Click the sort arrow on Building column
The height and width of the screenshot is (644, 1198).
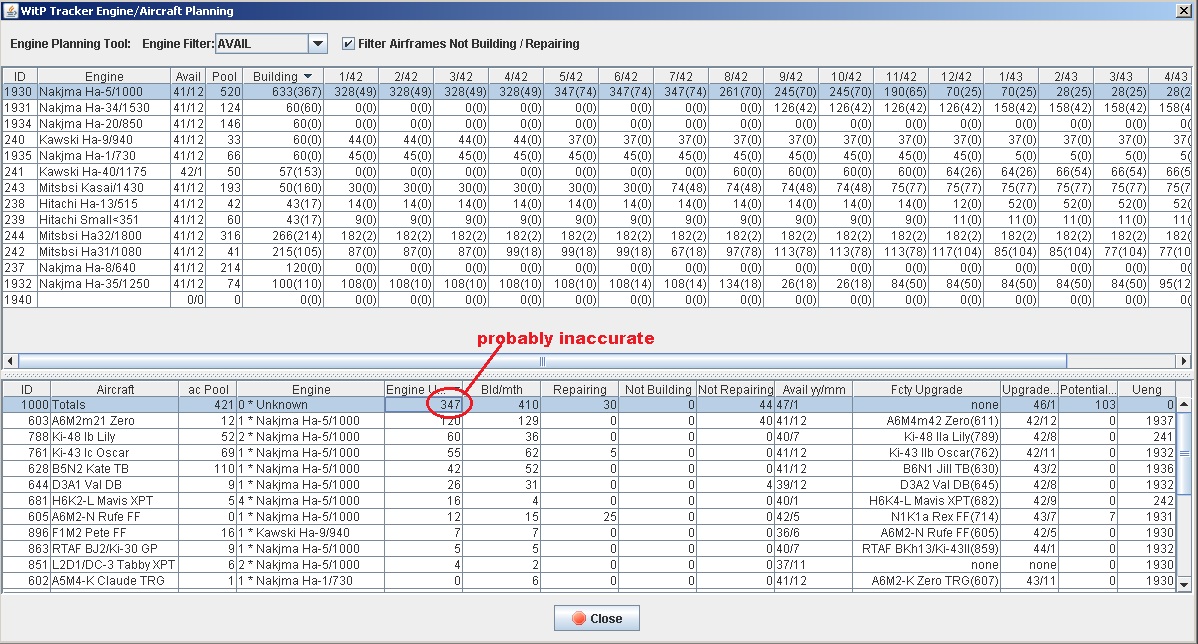pos(308,77)
